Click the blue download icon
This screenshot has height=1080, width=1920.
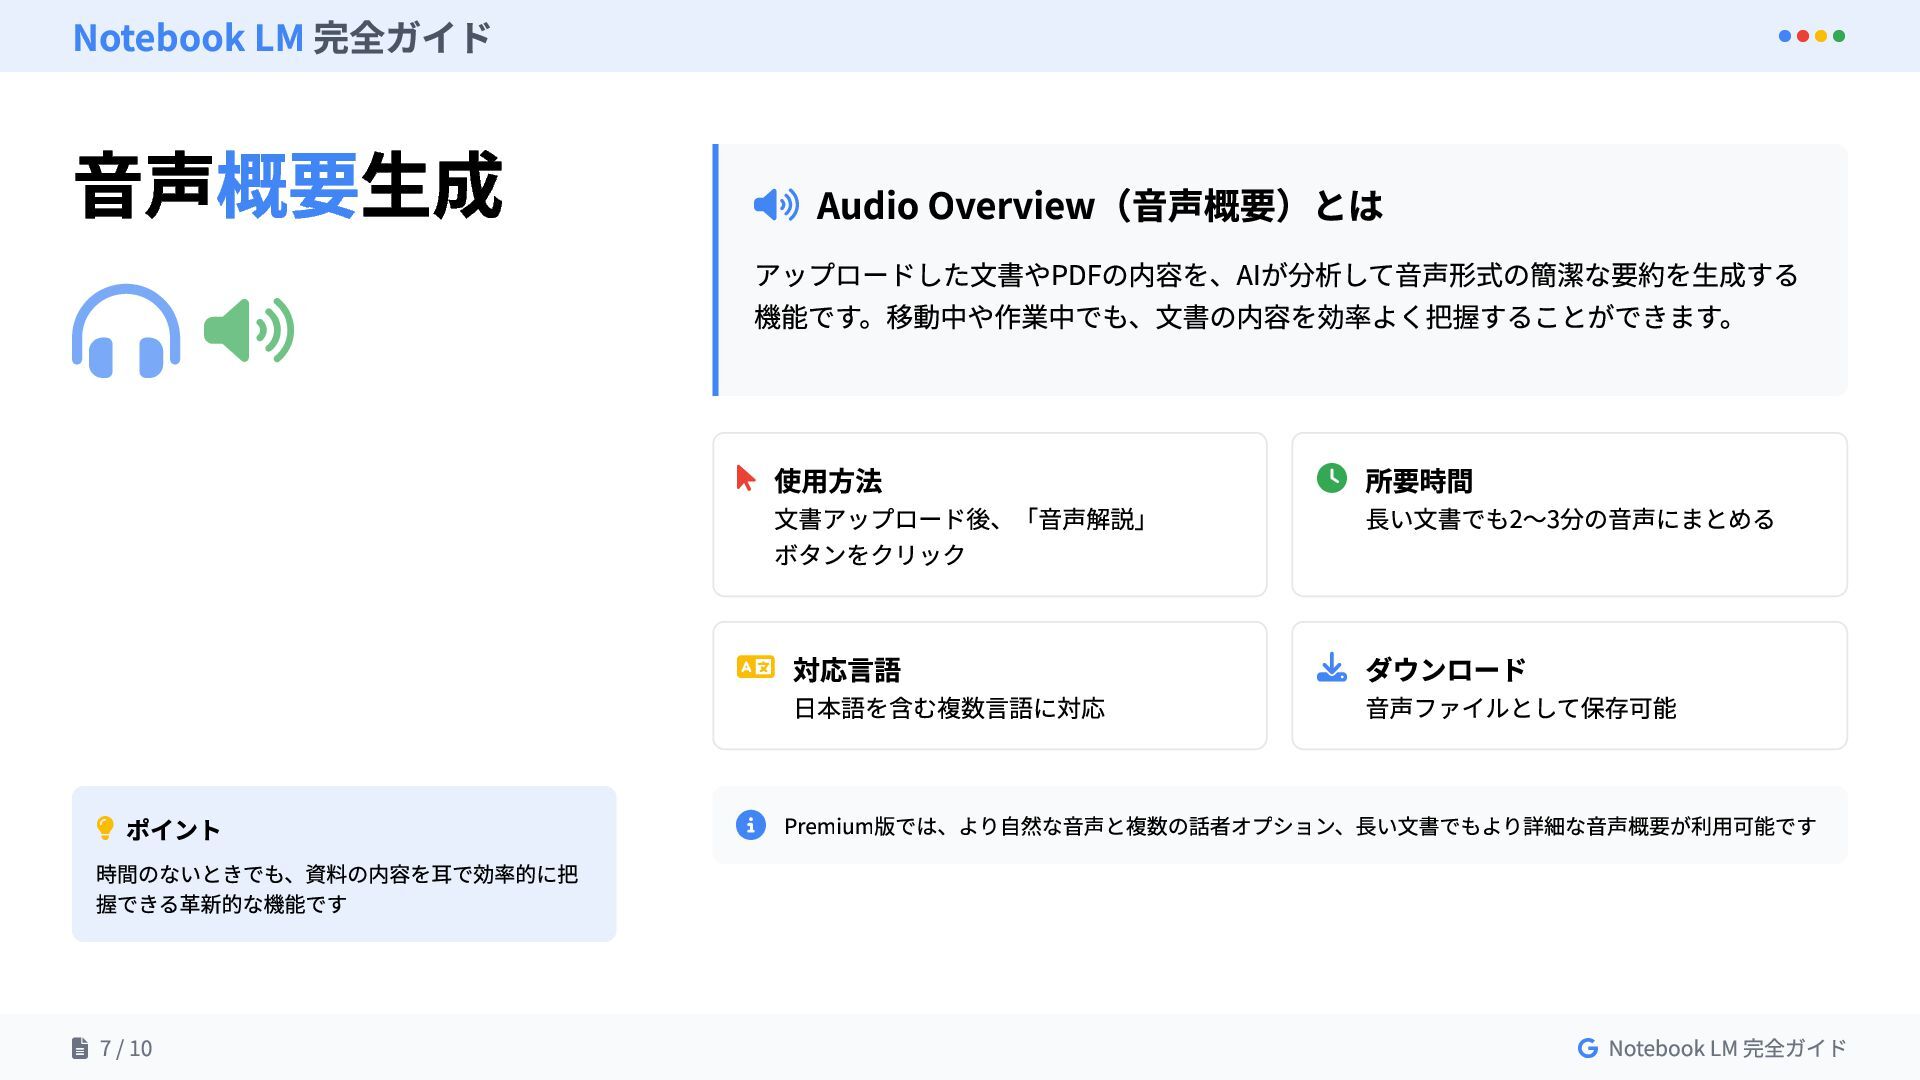pyautogui.click(x=1331, y=667)
